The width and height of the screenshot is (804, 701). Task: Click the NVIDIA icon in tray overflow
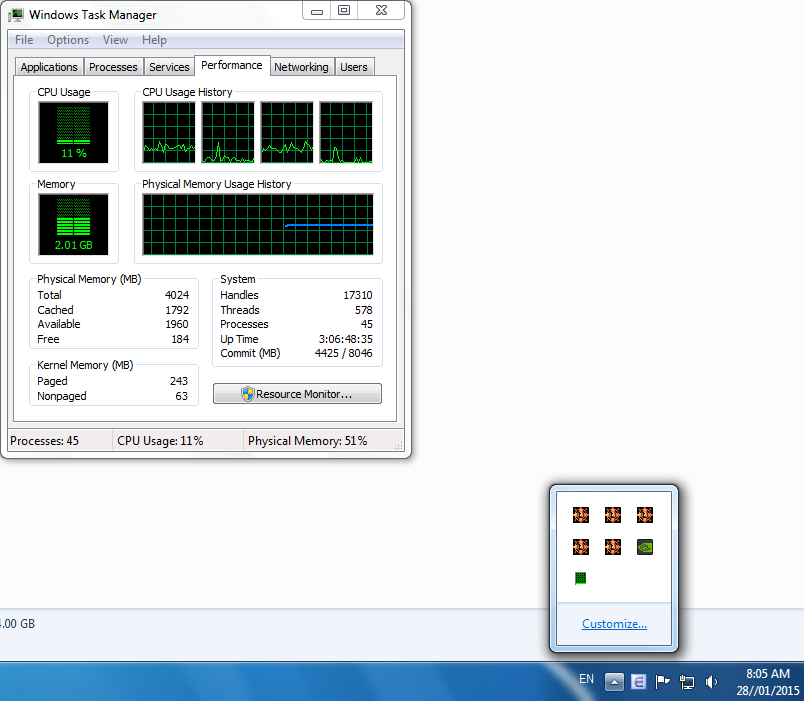click(645, 547)
